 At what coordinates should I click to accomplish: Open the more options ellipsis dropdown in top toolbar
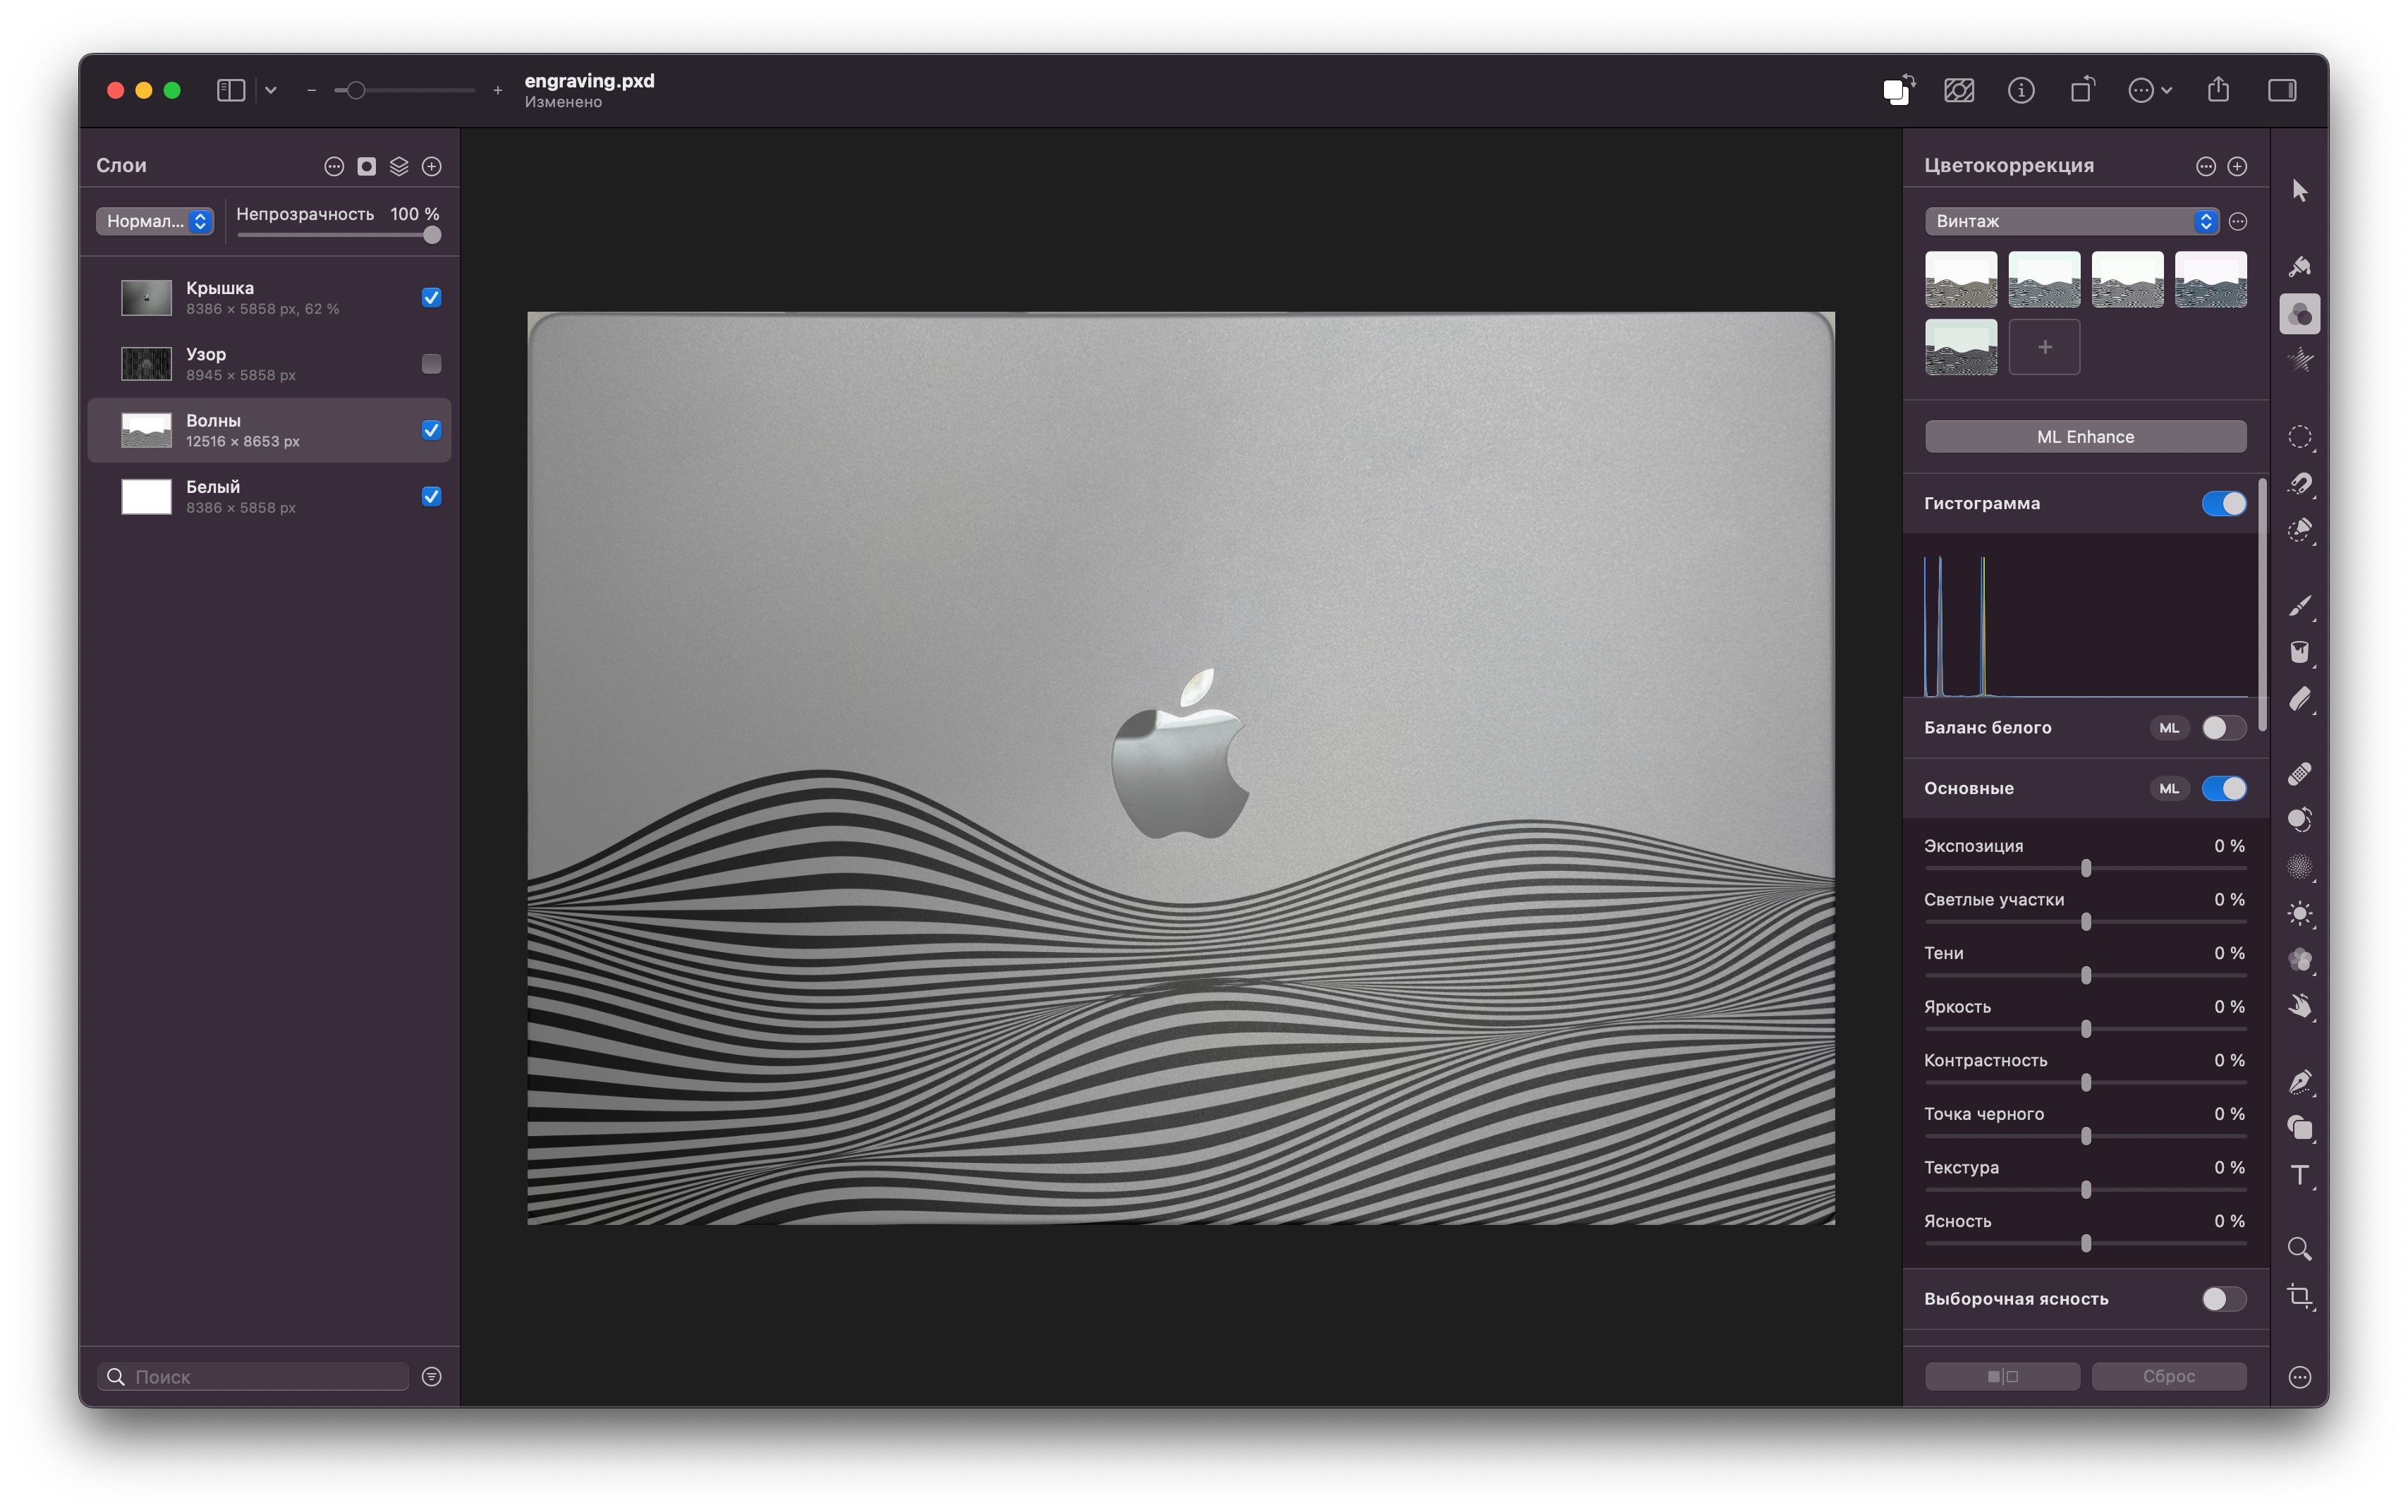[2149, 90]
